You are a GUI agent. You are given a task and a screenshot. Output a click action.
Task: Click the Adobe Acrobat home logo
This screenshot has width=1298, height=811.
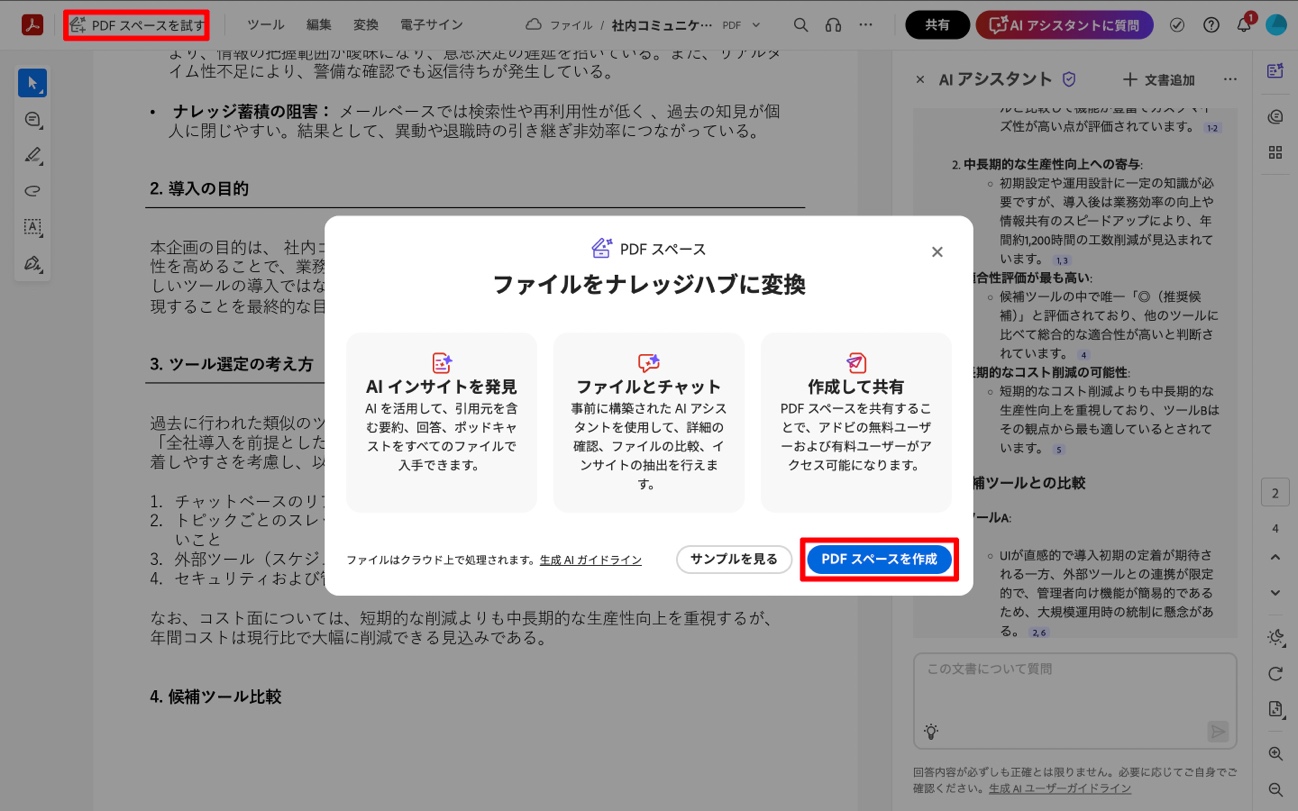[x=32, y=25]
